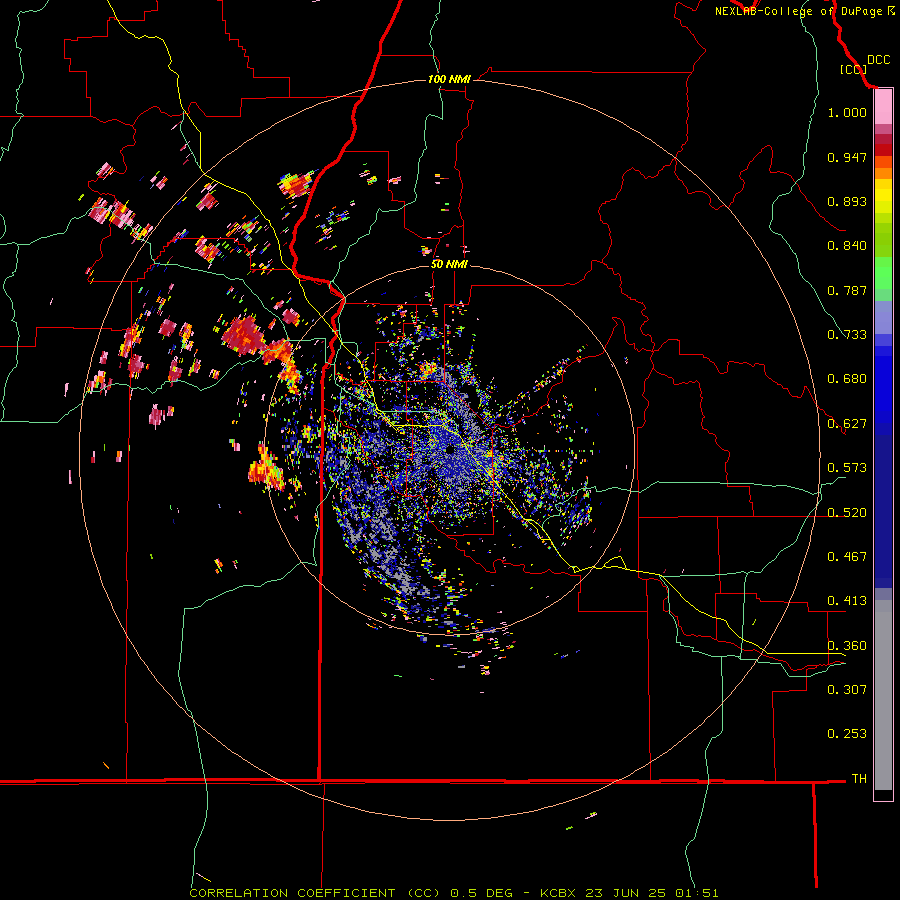Click the [CC] units label

pyautogui.click(x=853, y=69)
